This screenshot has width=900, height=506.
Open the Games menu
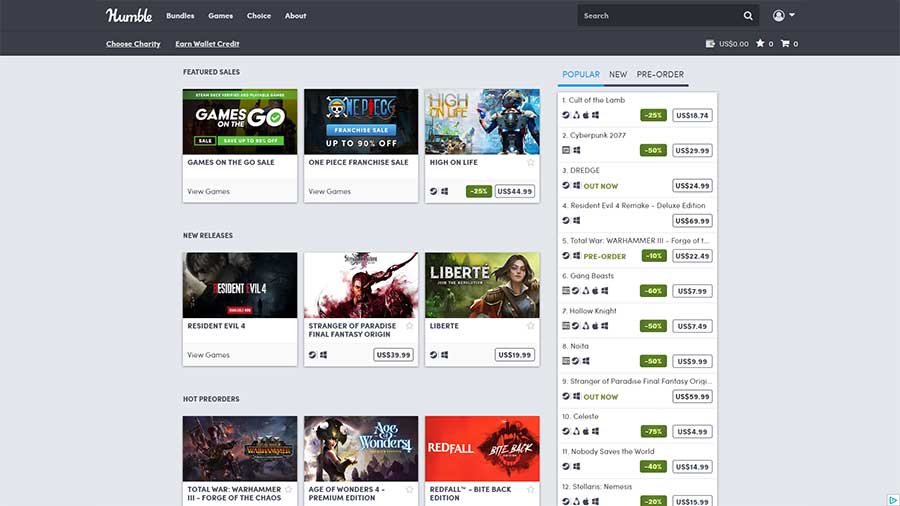tap(220, 16)
